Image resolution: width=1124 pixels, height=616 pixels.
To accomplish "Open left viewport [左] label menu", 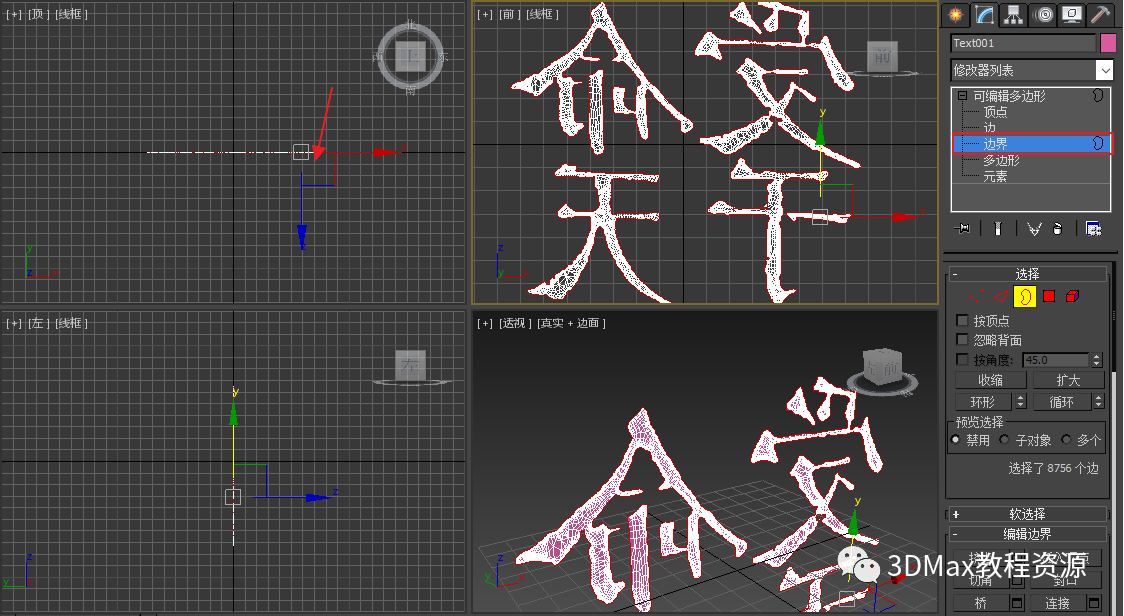I will pos(37,323).
